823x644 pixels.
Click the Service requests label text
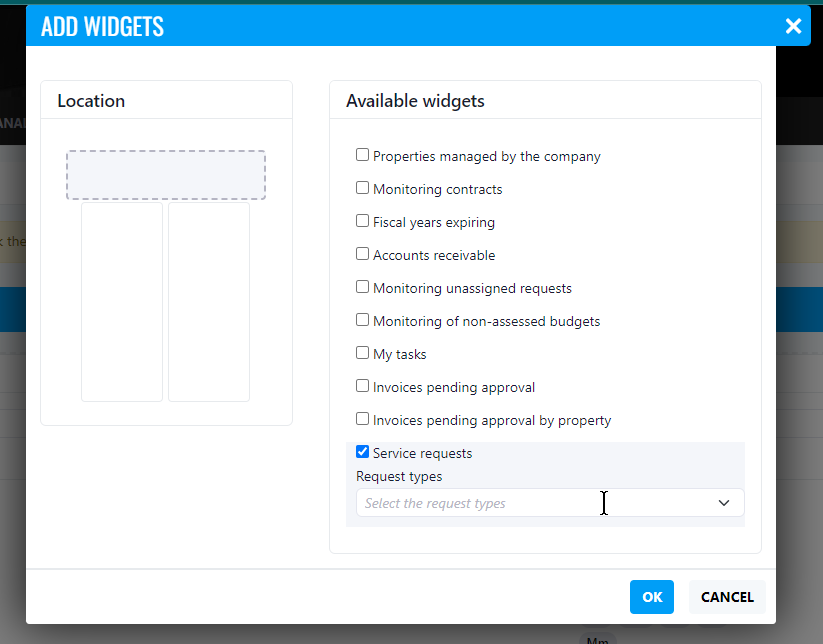coord(423,453)
